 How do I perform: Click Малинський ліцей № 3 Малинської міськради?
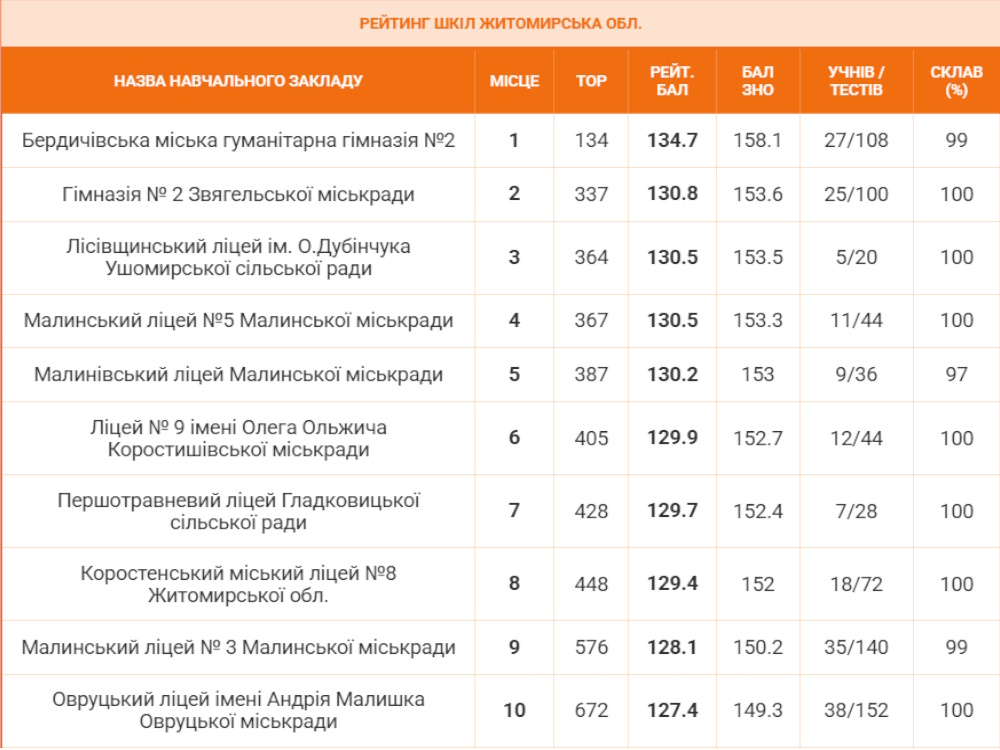238,647
